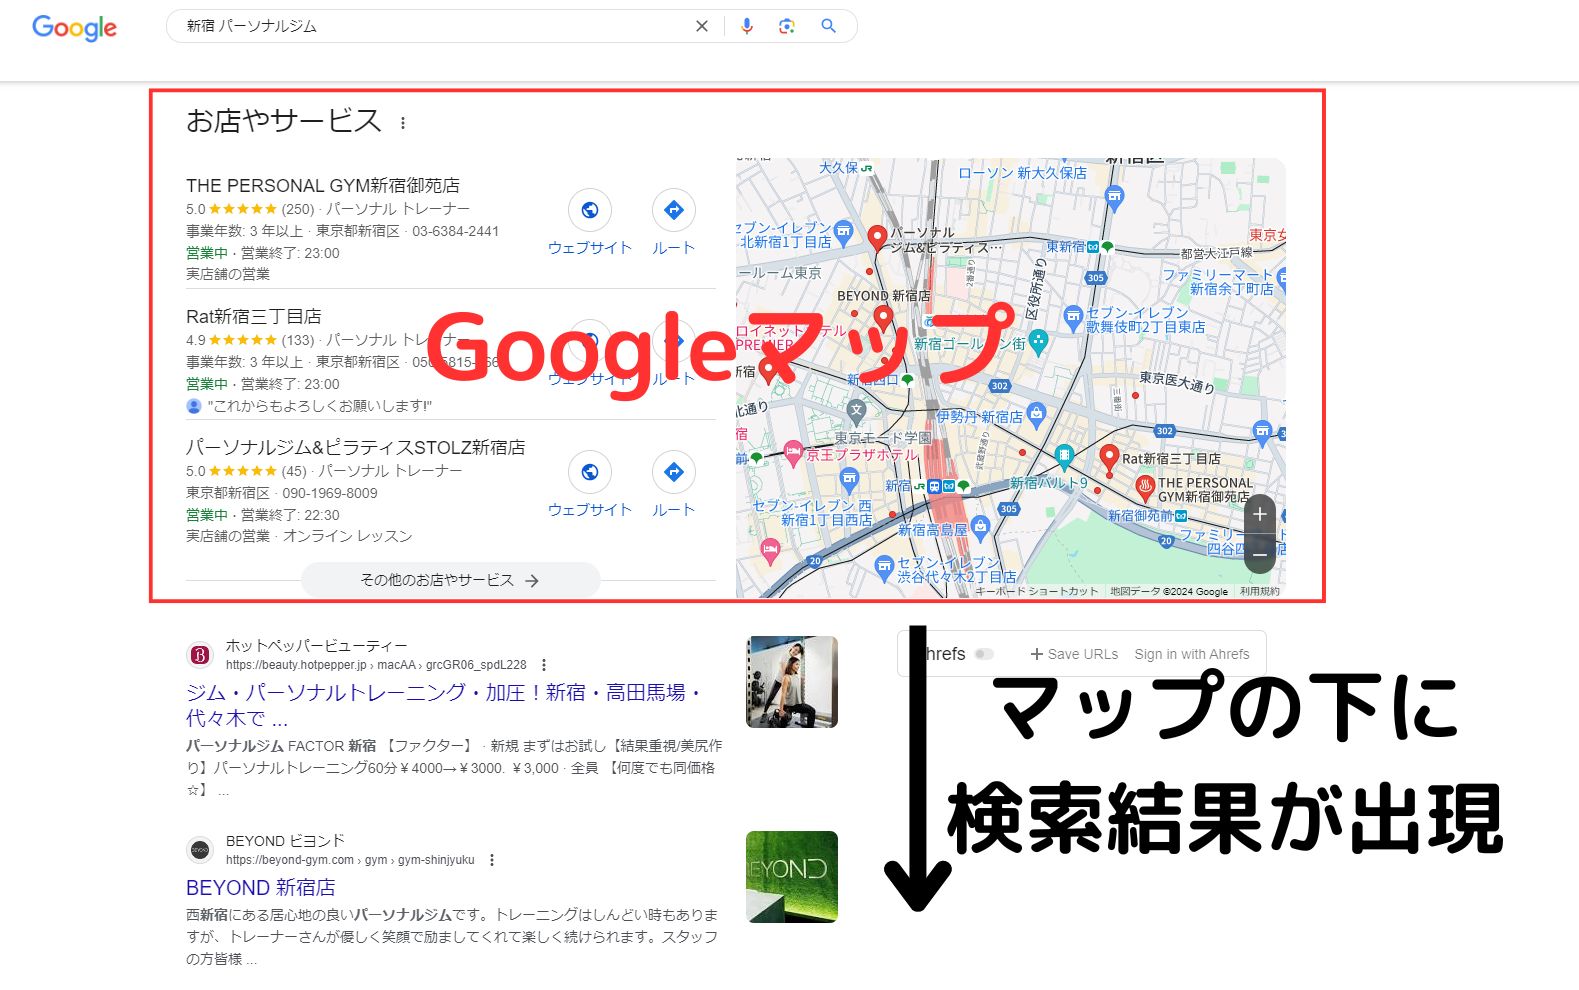Click hotpepper URL breadcrumb text
This screenshot has height=990, width=1579.
376,665
